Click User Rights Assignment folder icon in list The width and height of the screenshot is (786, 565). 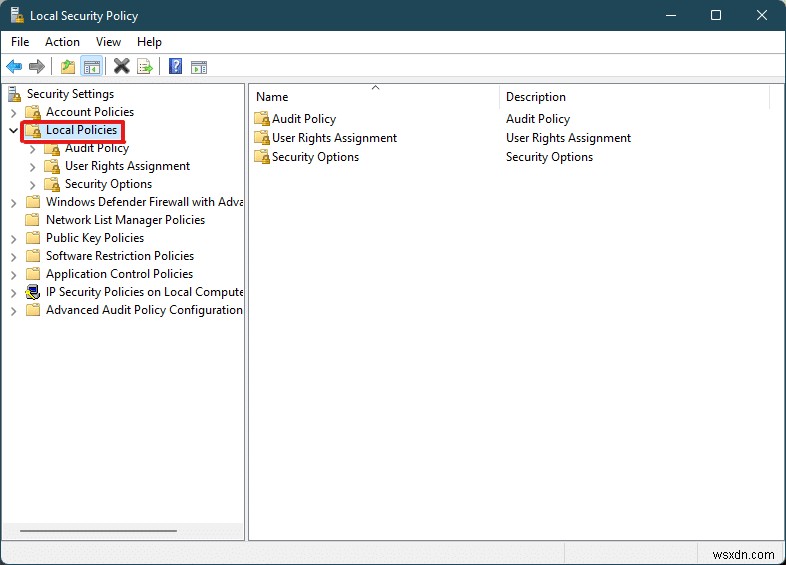[262, 138]
